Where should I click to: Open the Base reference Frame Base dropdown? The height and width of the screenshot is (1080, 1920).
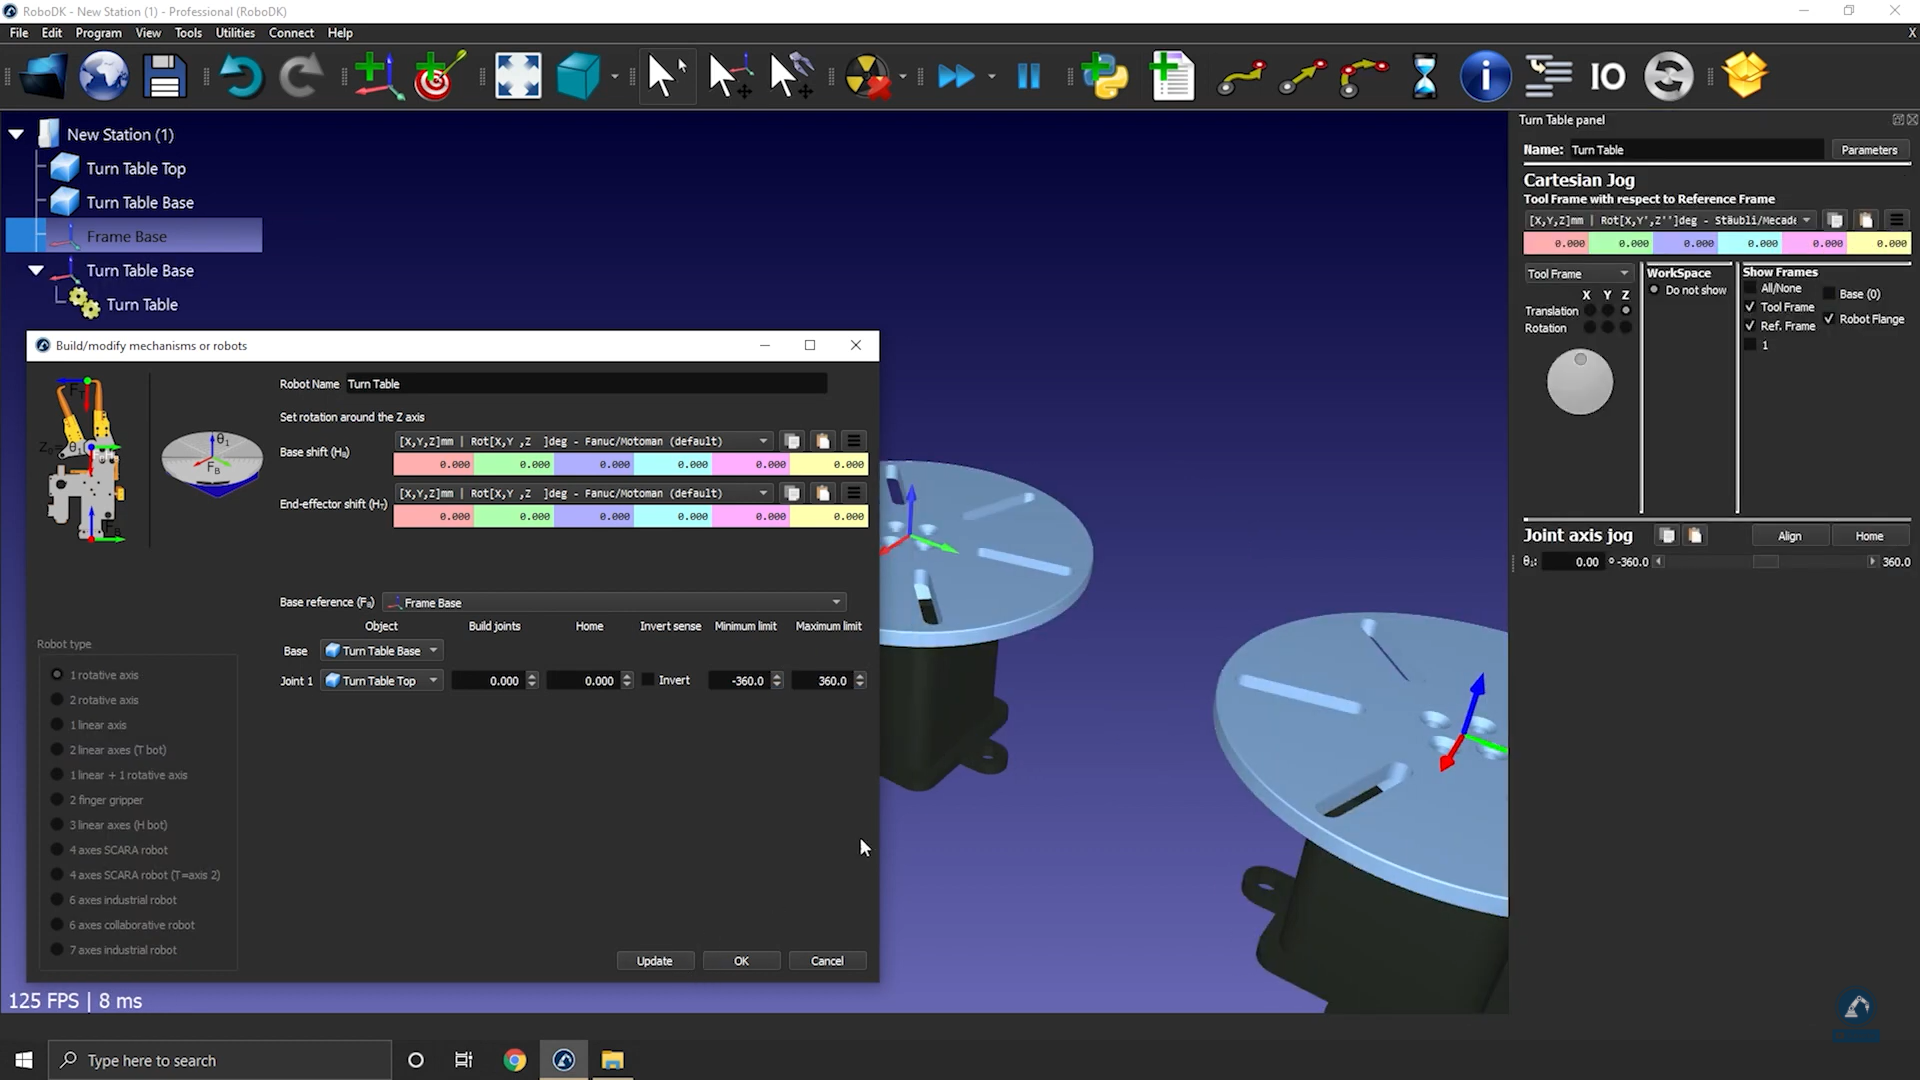tap(615, 602)
